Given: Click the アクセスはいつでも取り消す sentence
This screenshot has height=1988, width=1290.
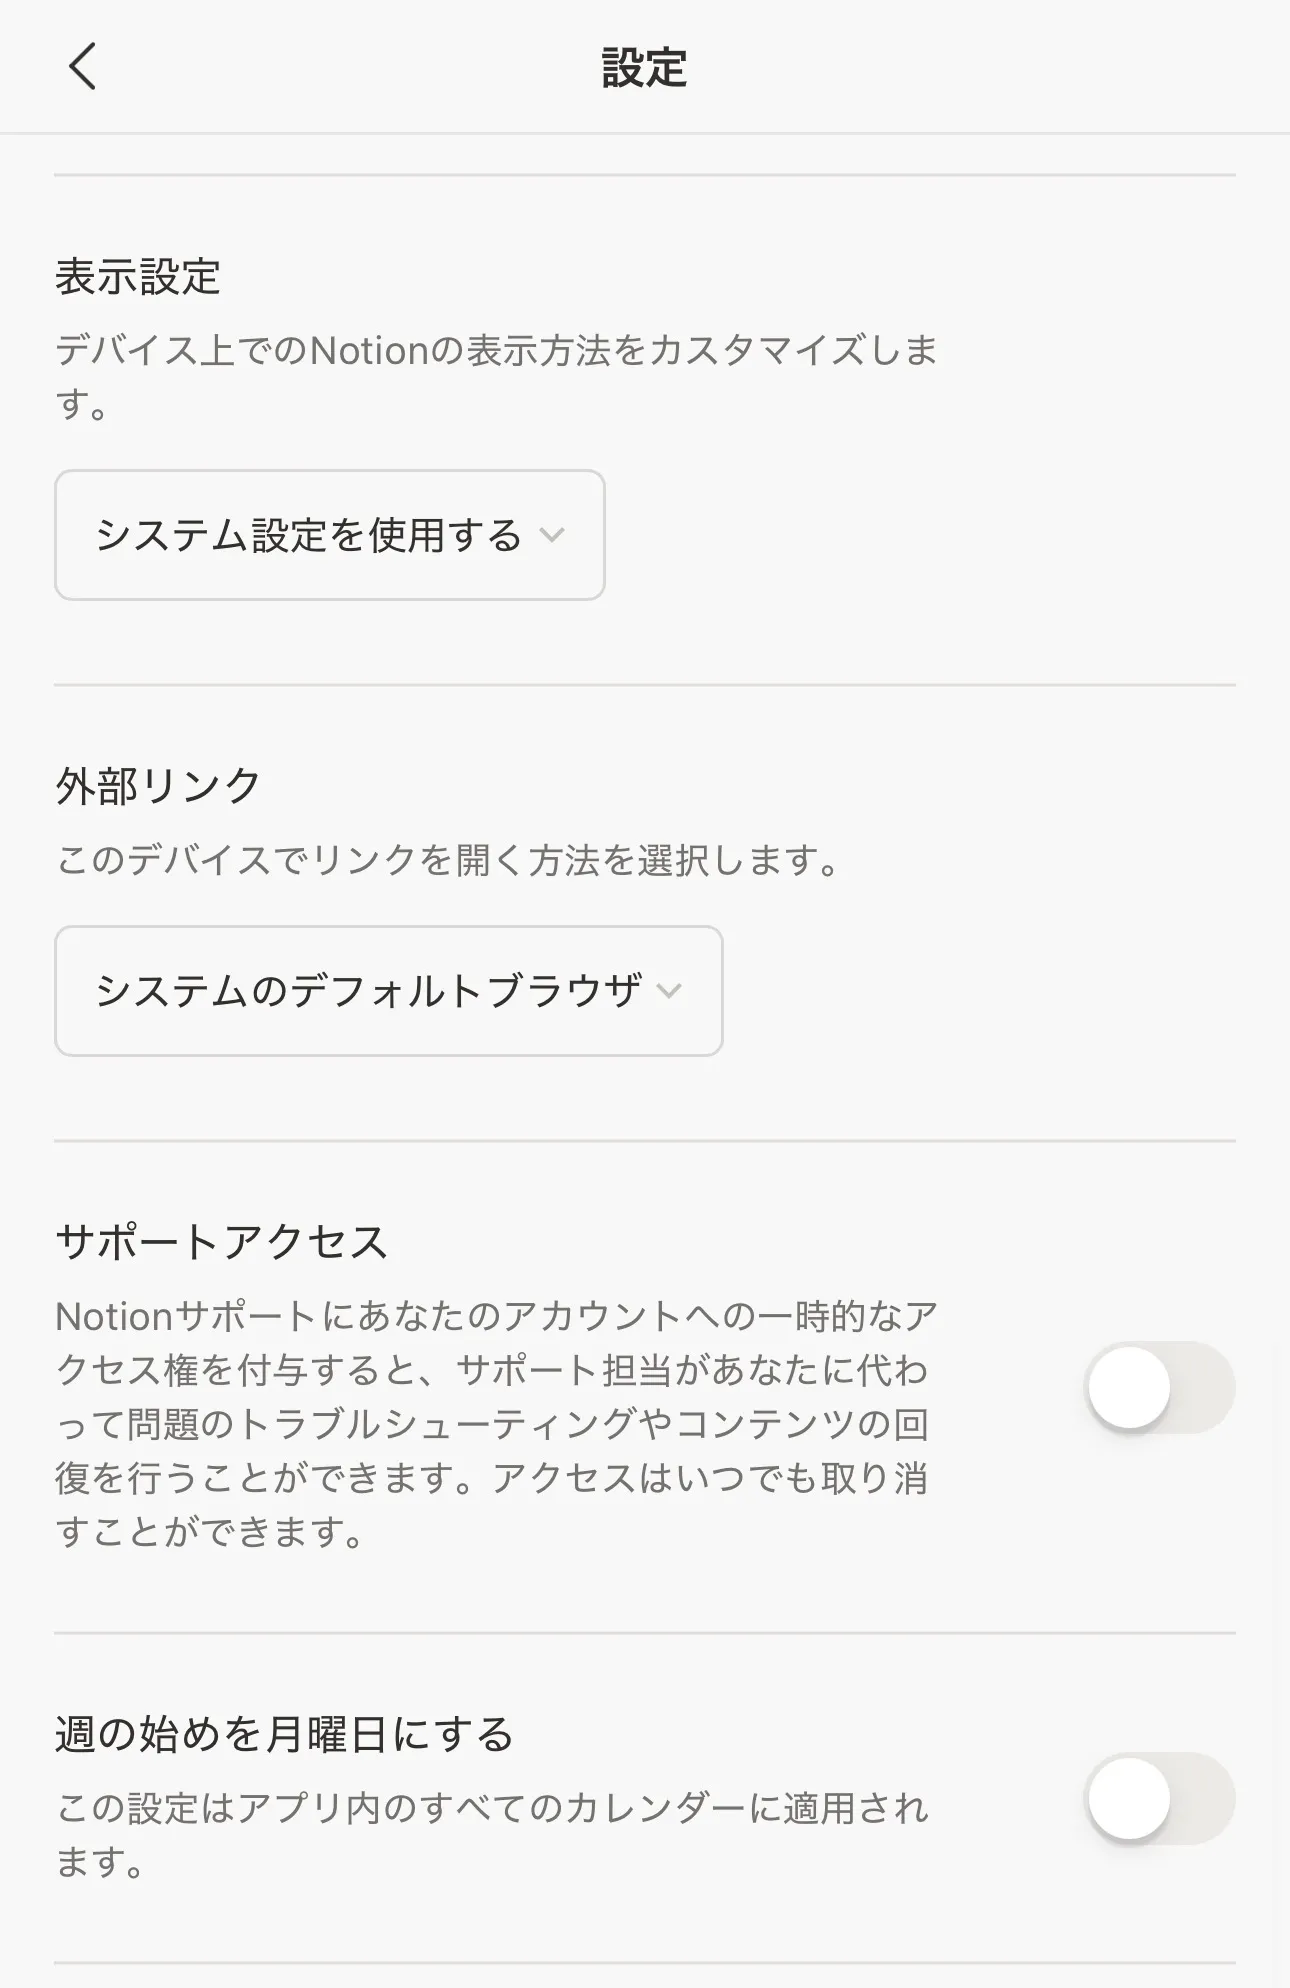Looking at the screenshot, I should tap(710, 1478).
